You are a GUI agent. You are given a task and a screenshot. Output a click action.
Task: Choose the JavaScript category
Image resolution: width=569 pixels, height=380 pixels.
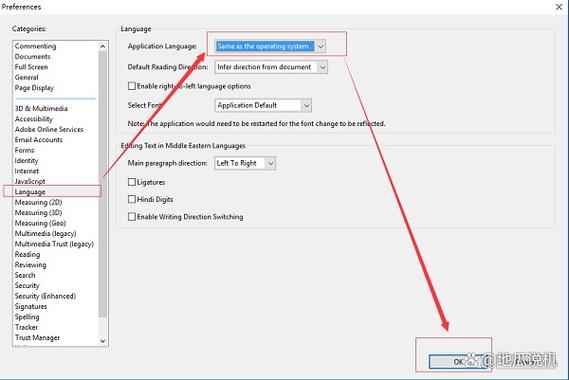[30, 181]
